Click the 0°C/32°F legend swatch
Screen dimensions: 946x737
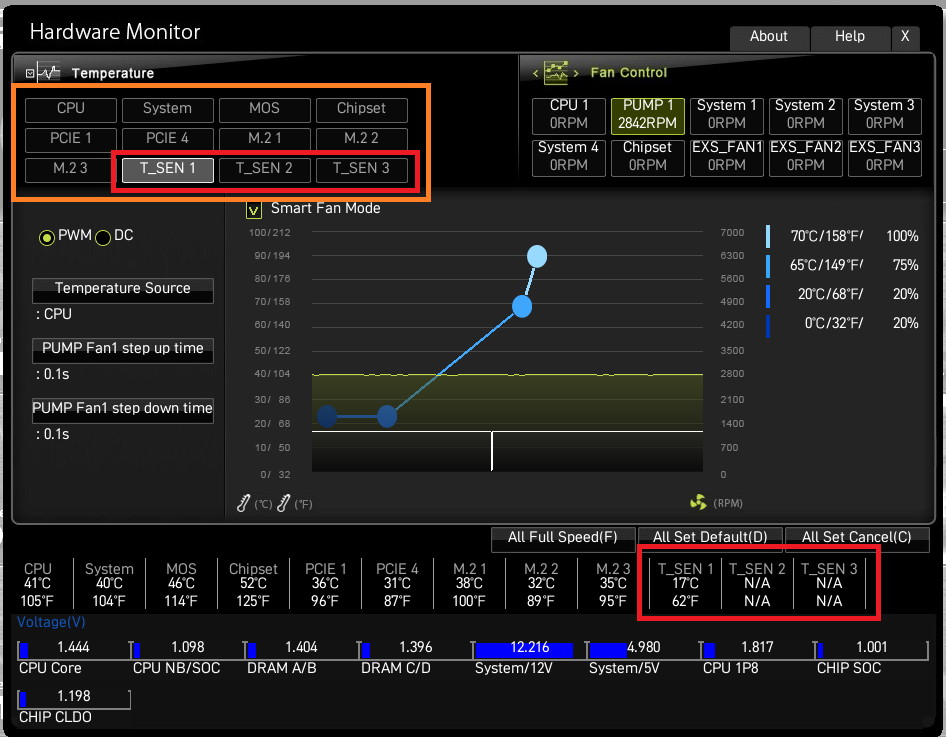(x=768, y=326)
